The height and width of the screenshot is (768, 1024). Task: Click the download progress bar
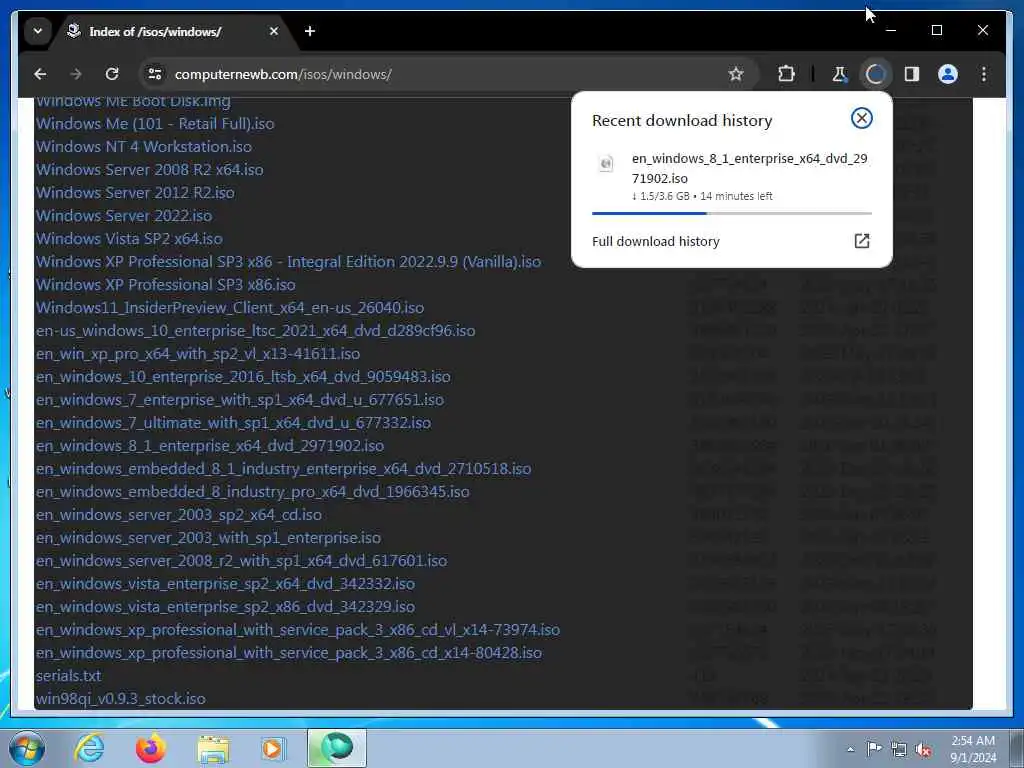coord(731,213)
